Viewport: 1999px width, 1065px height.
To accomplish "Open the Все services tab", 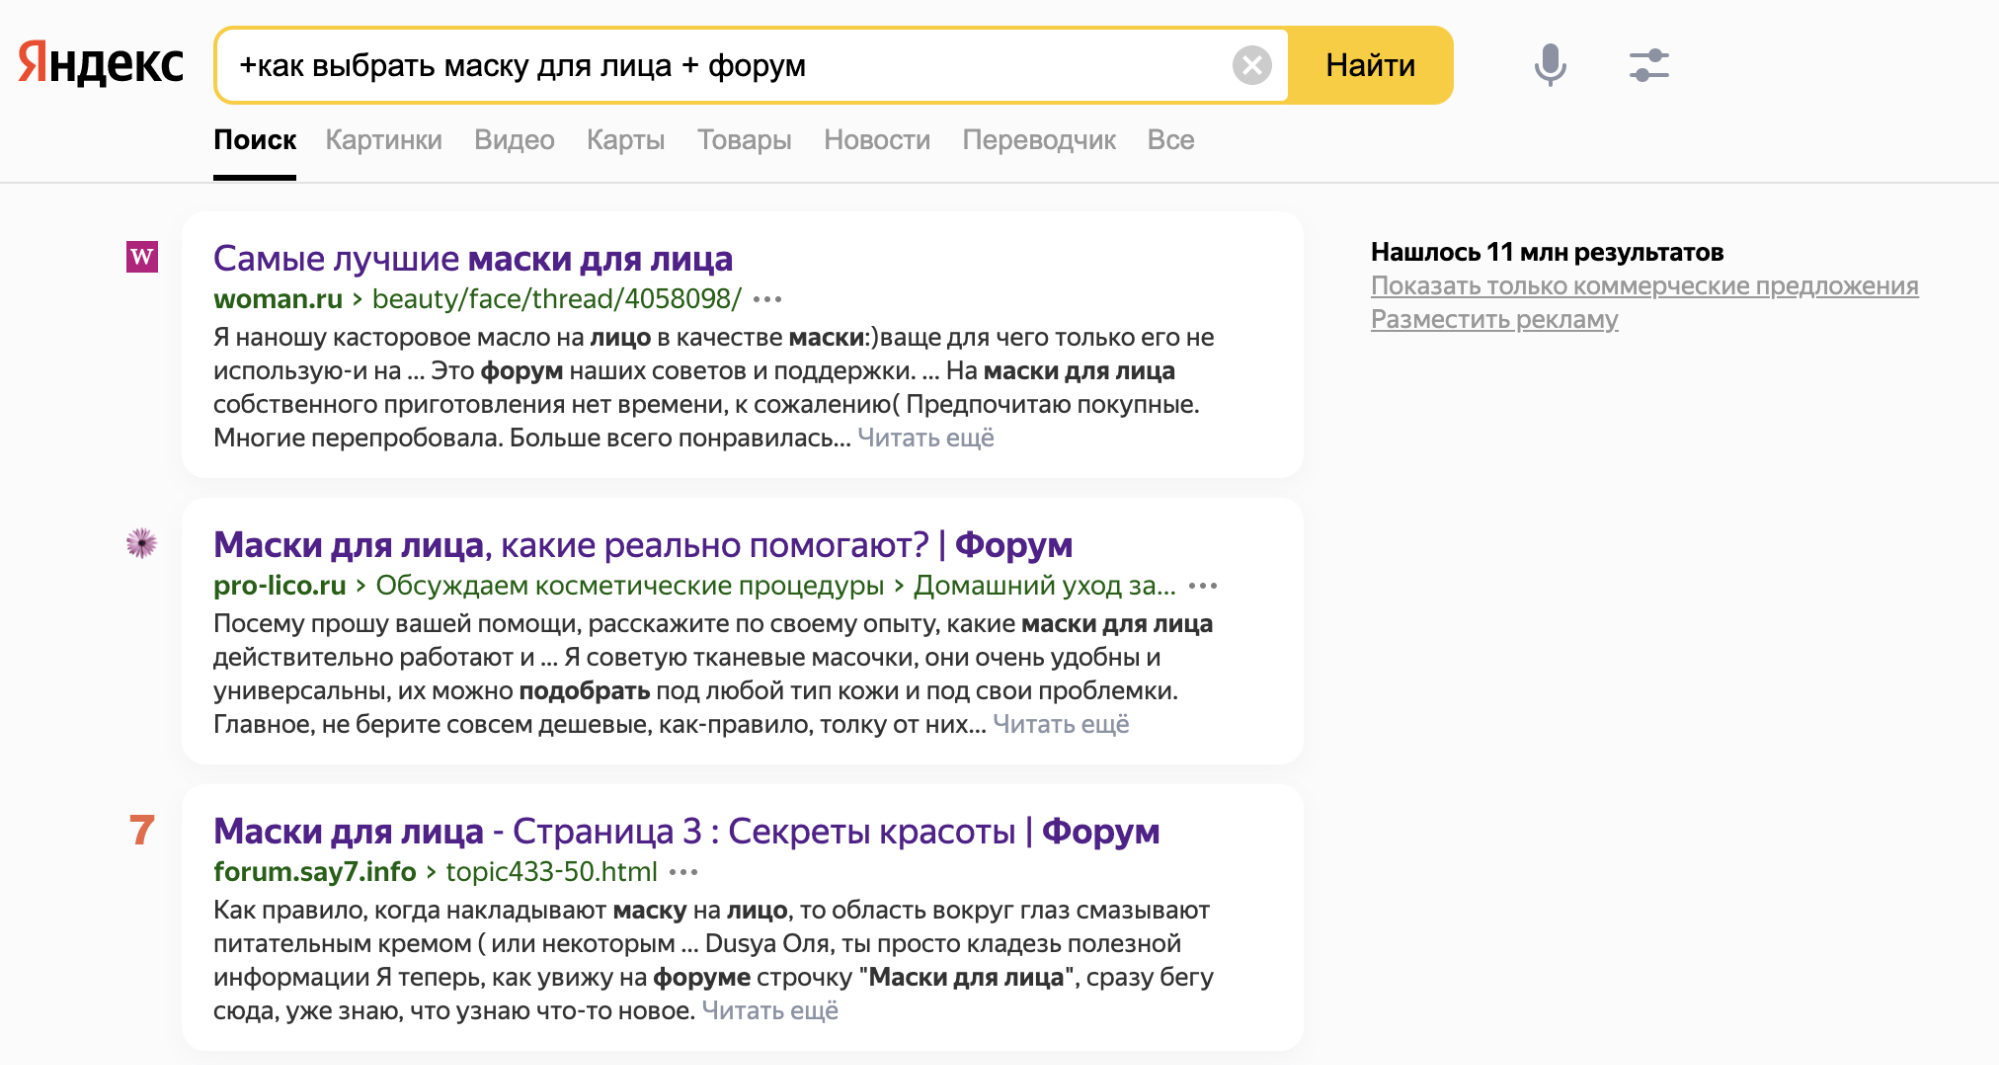I will pos(1171,140).
